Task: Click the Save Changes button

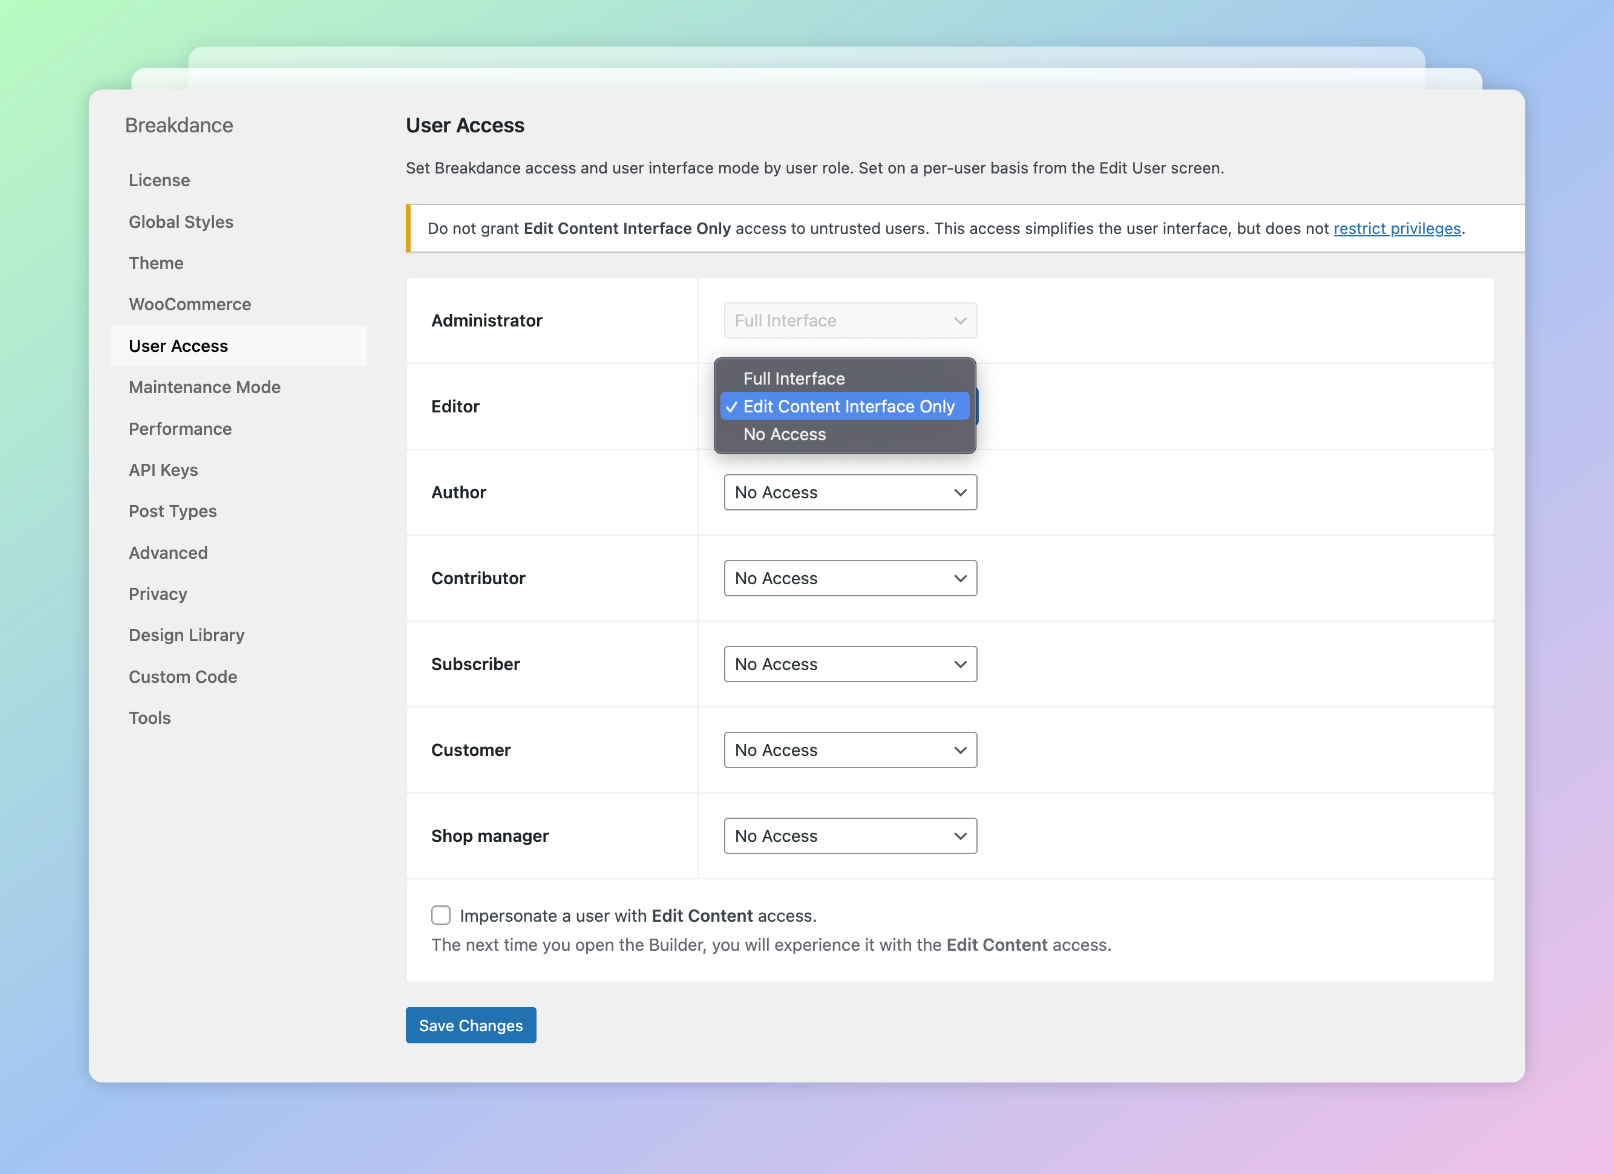Action: [471, 1026]
